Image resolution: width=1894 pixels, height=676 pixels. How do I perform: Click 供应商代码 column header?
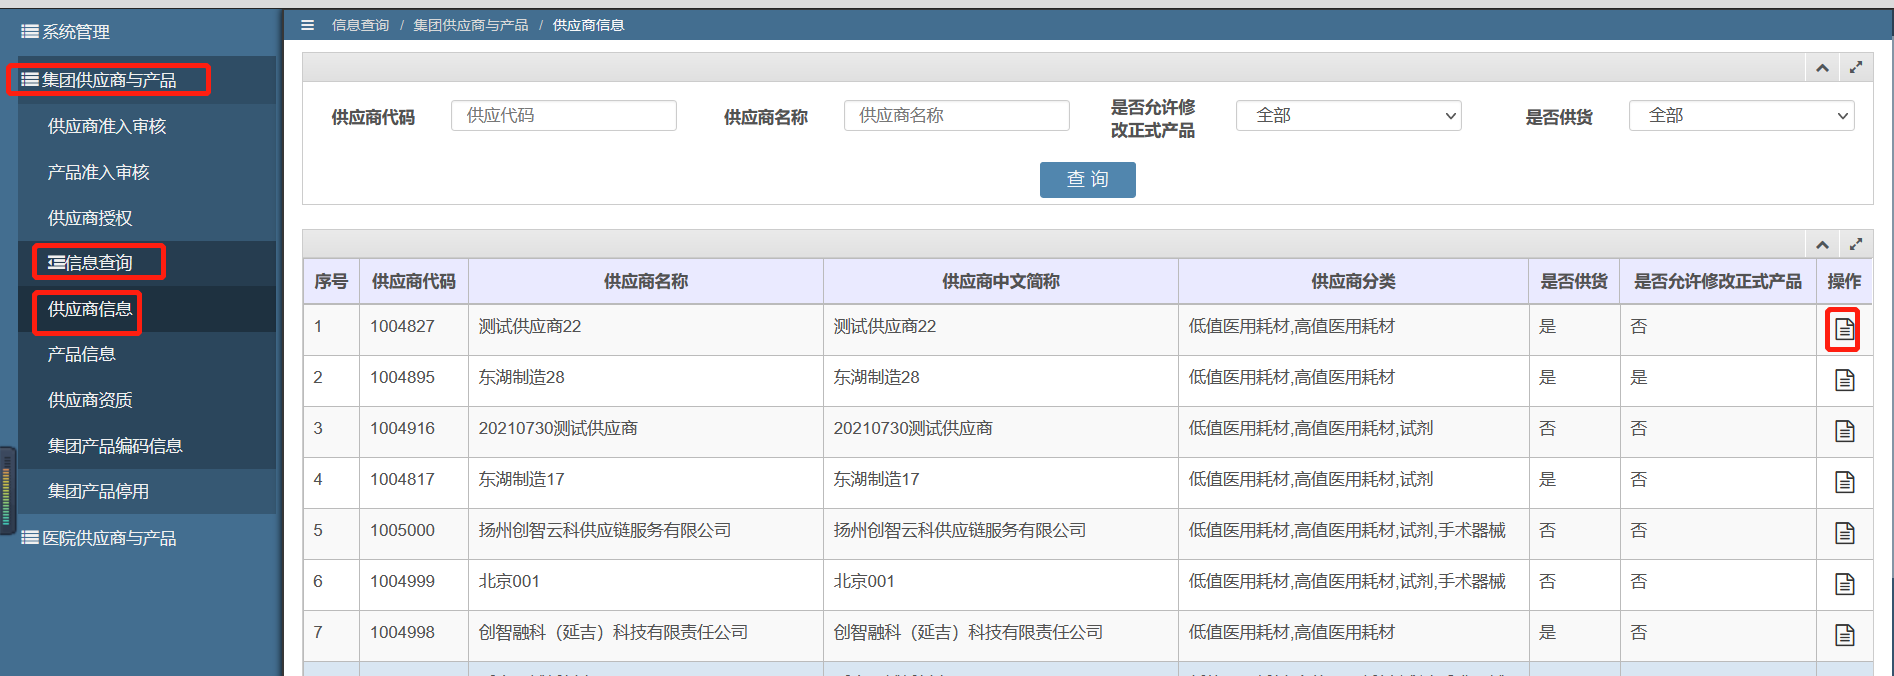click(414, 282)
